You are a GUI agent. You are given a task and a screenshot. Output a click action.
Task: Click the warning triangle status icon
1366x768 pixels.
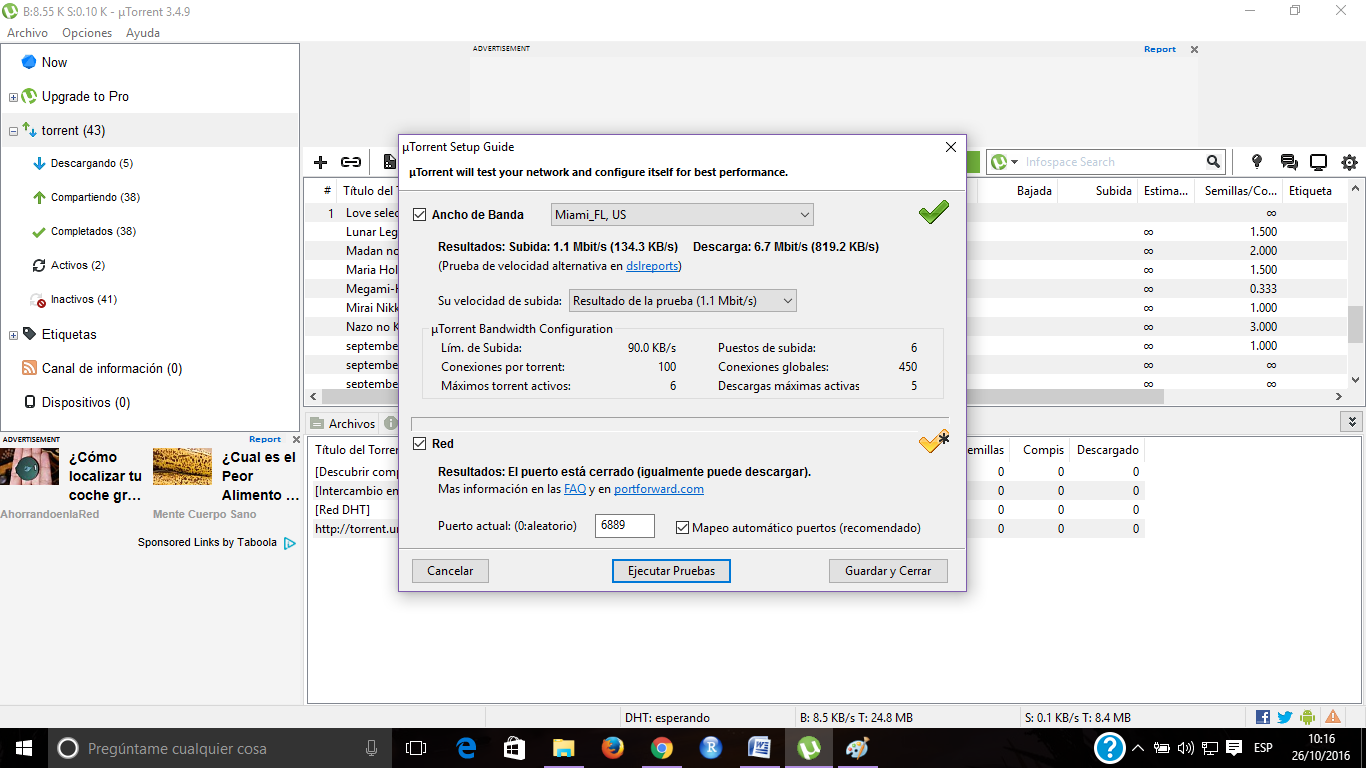[1333, 717]
